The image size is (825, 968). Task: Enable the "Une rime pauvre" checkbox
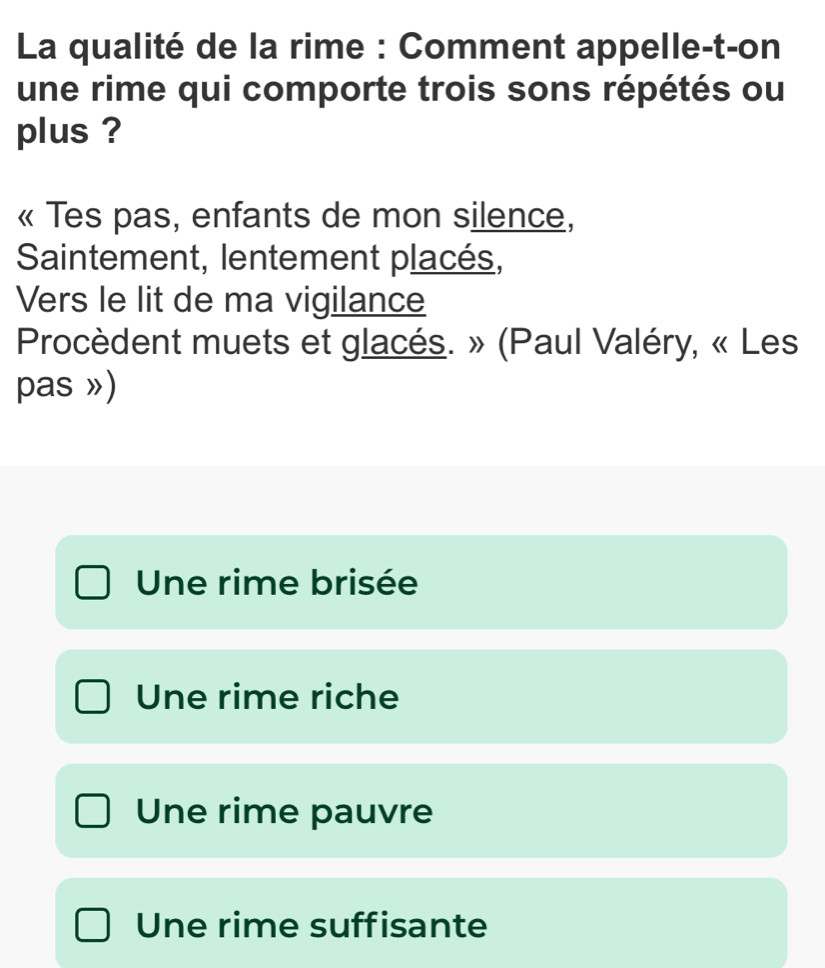click(93, 811)
